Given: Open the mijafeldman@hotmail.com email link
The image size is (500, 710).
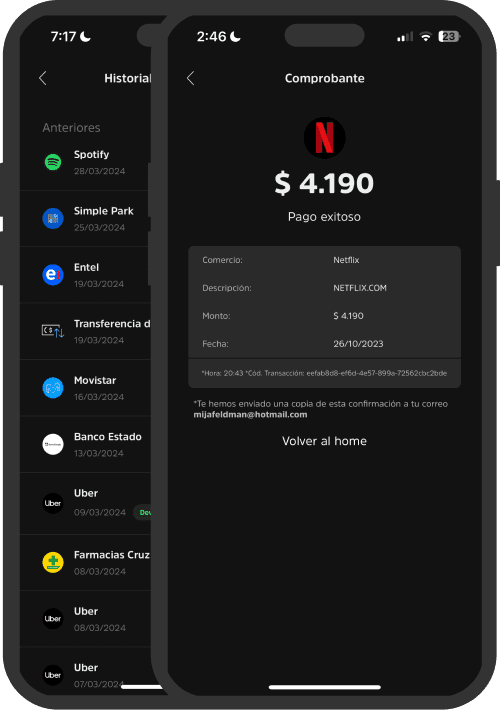Looking at the screenshot, I should pos(250,415).
